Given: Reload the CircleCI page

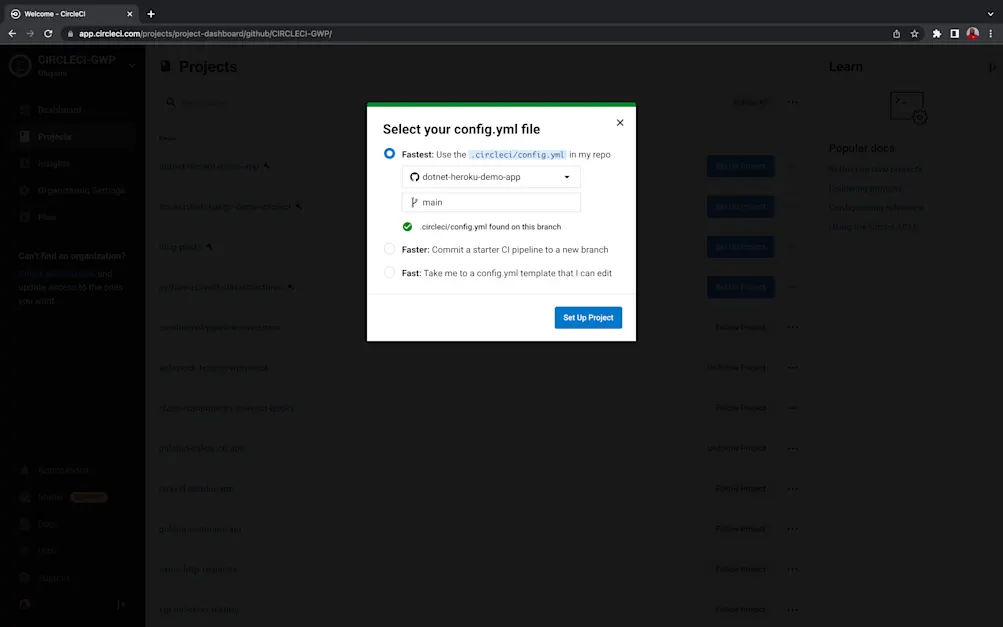Looking at the screenshot, I should 48,33.
